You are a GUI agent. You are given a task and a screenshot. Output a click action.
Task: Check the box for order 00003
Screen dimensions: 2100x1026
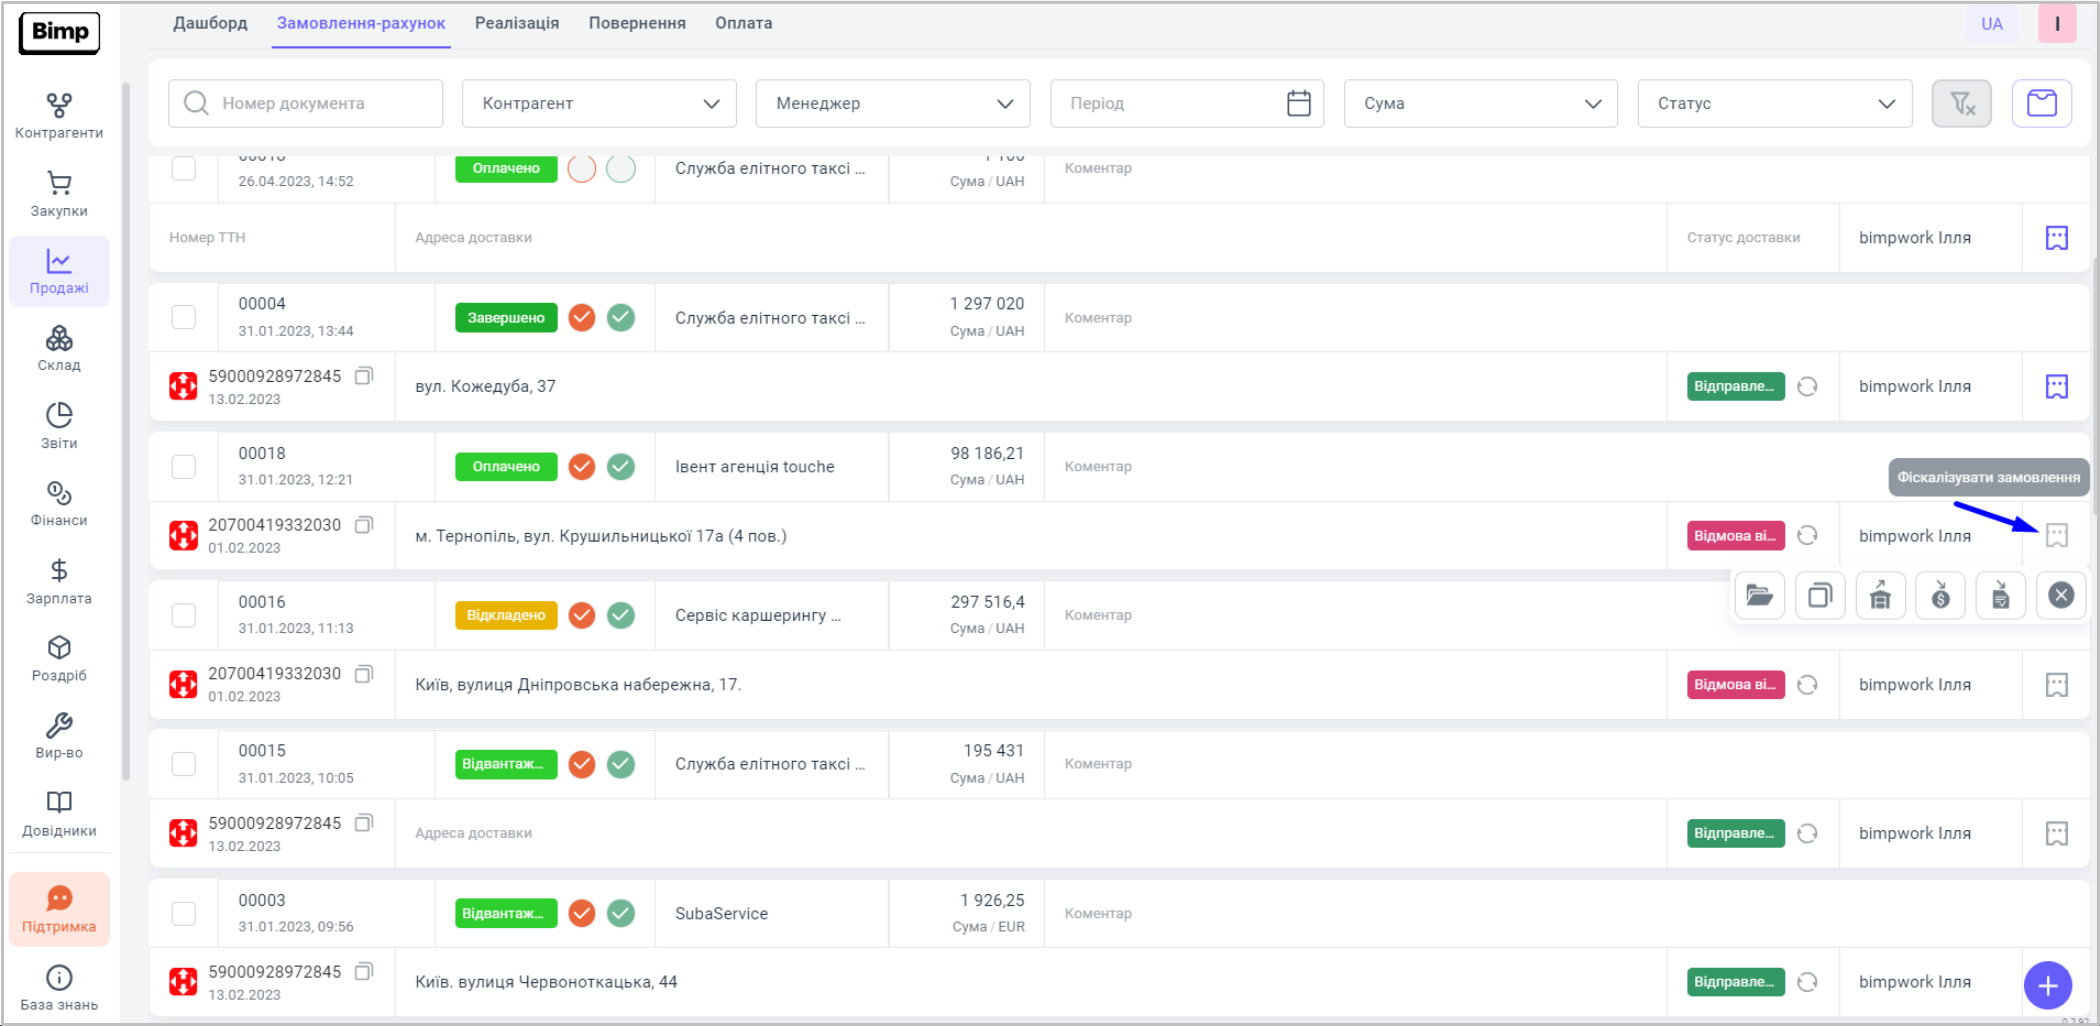(x=184, y=913)
